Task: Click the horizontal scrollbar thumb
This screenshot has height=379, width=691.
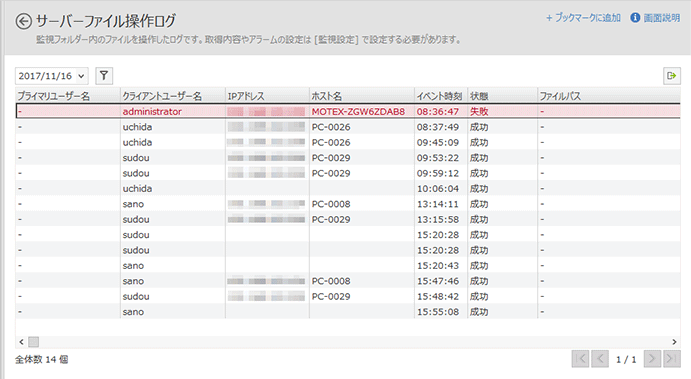Action: pyautogui.click(x=33, y=342)
